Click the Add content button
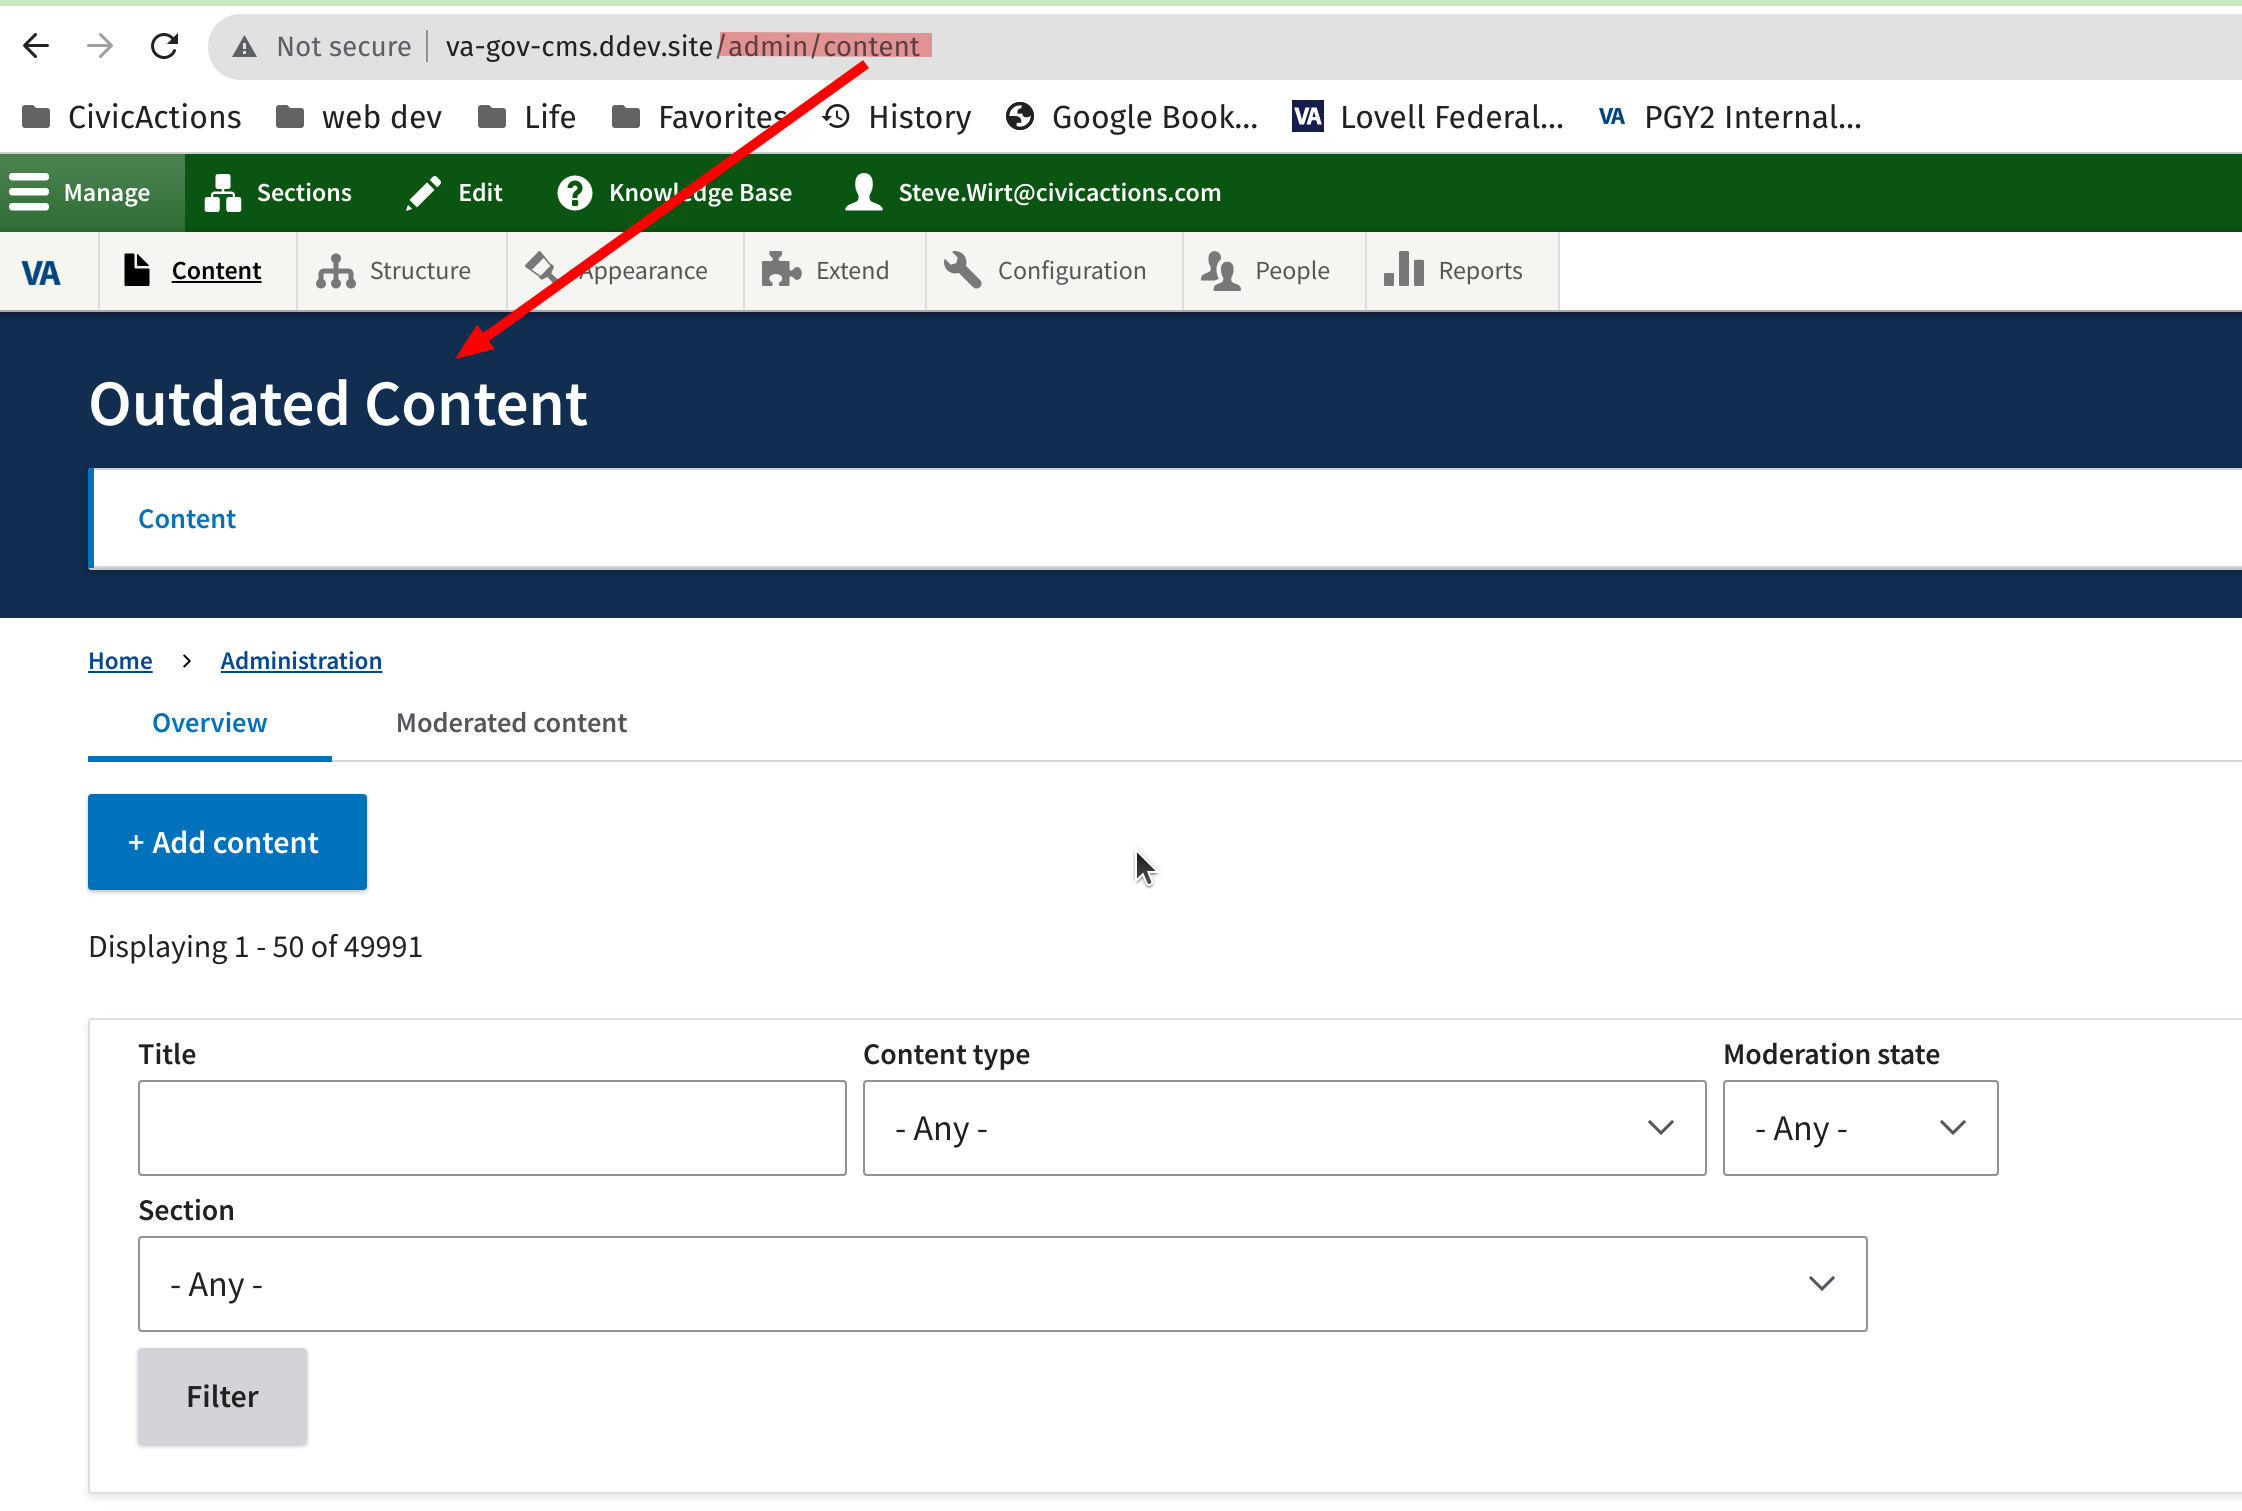The width and height of the screenshot is (2242, 1511). click(x=227, y=842)
